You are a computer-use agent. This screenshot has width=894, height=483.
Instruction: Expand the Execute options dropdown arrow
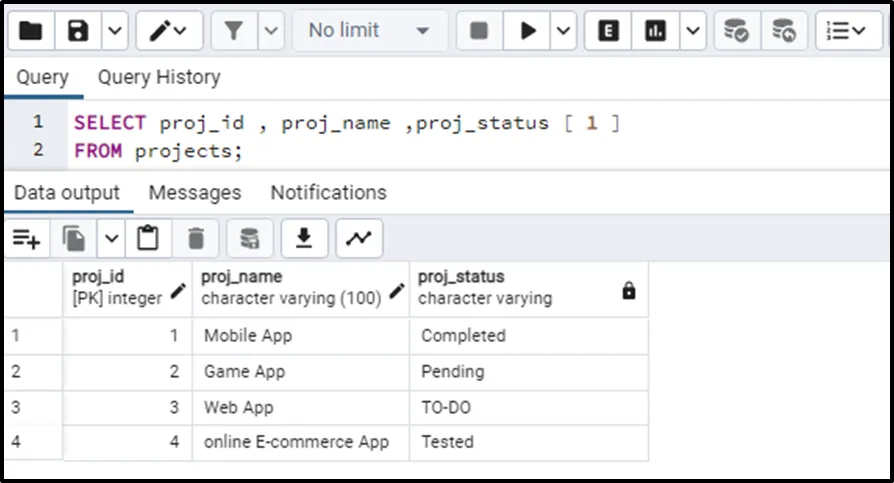[x=564, y=31]
